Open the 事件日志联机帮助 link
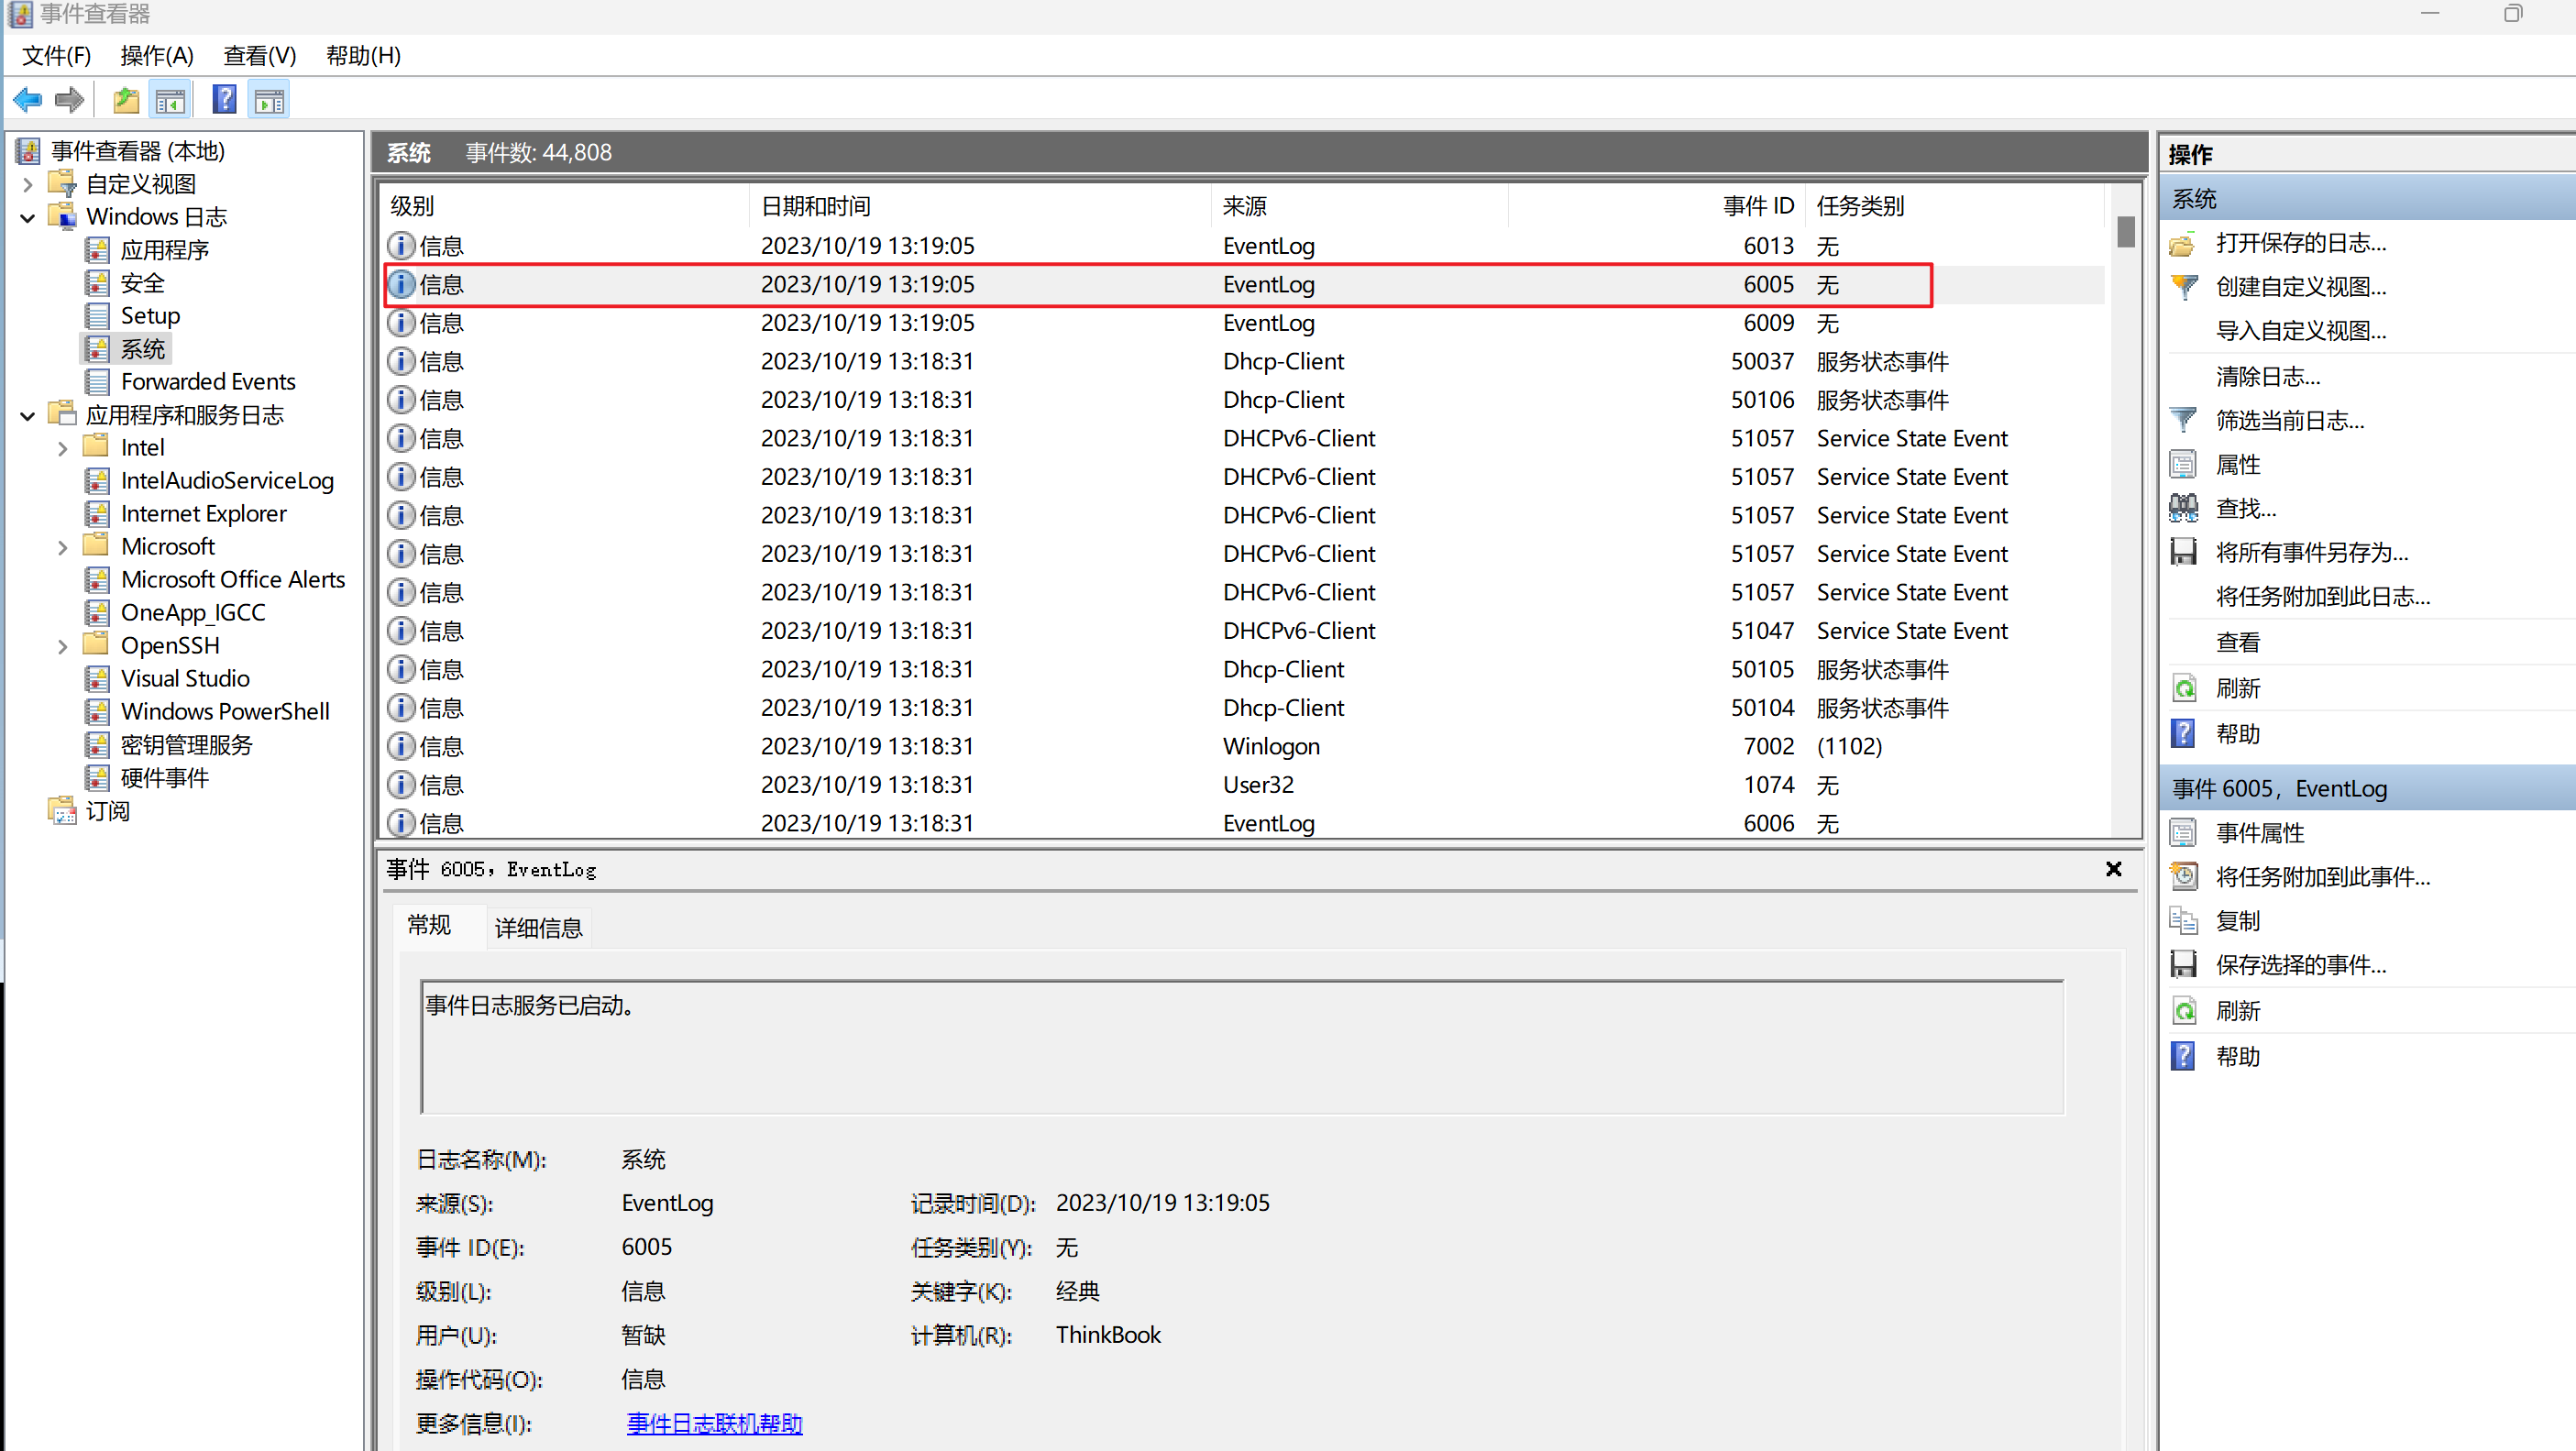Screen dimensions: 2576x1451 pos(714,1423)
